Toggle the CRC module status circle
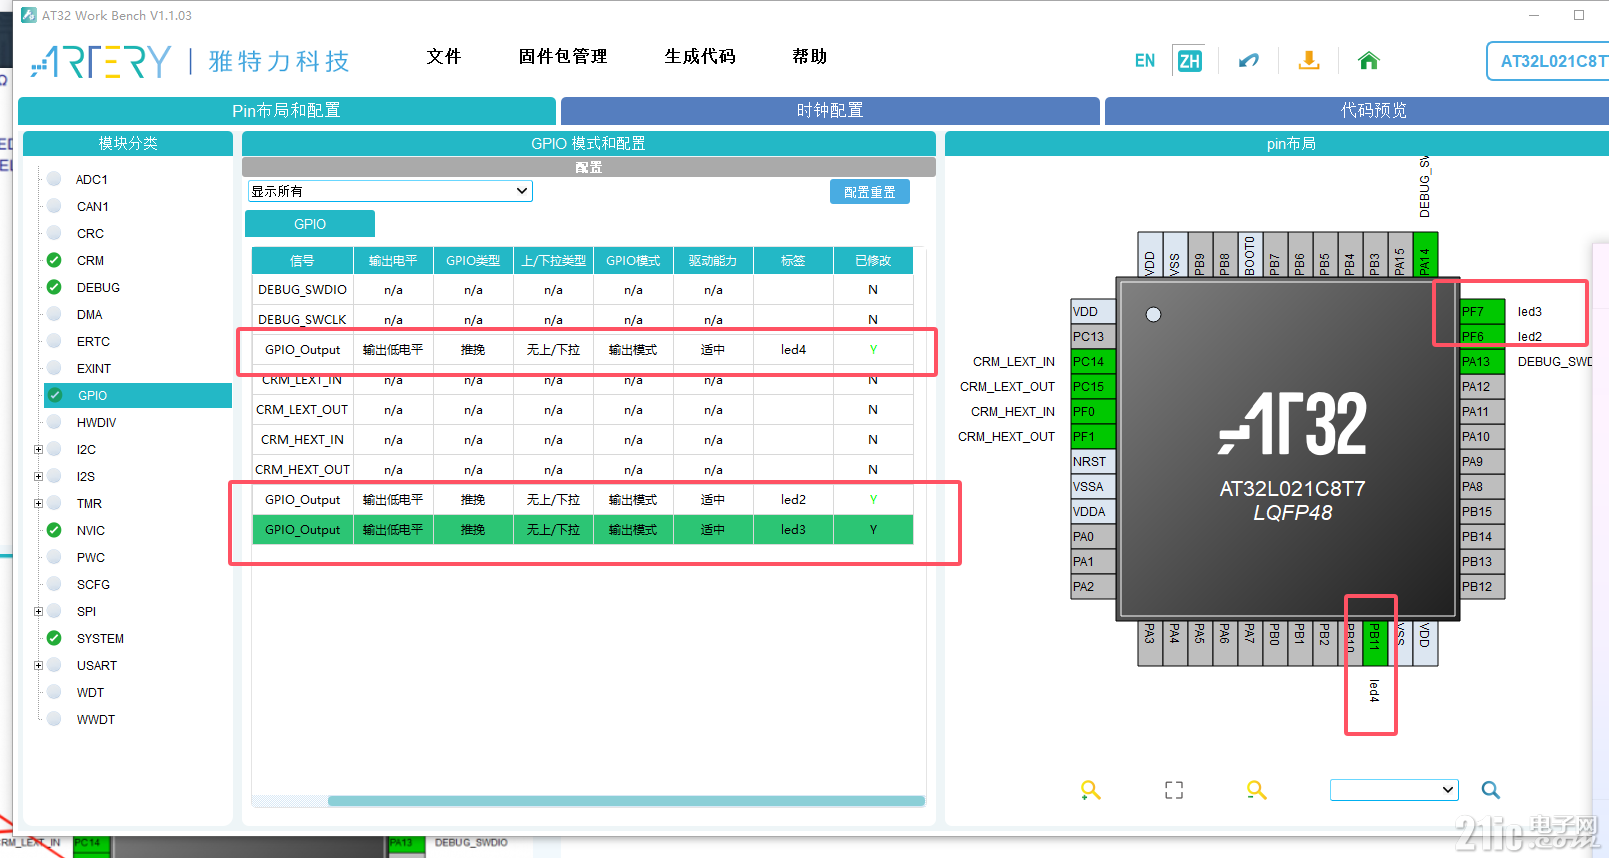Viewport: 1609px width, 858px height. [x=54, y=233]
